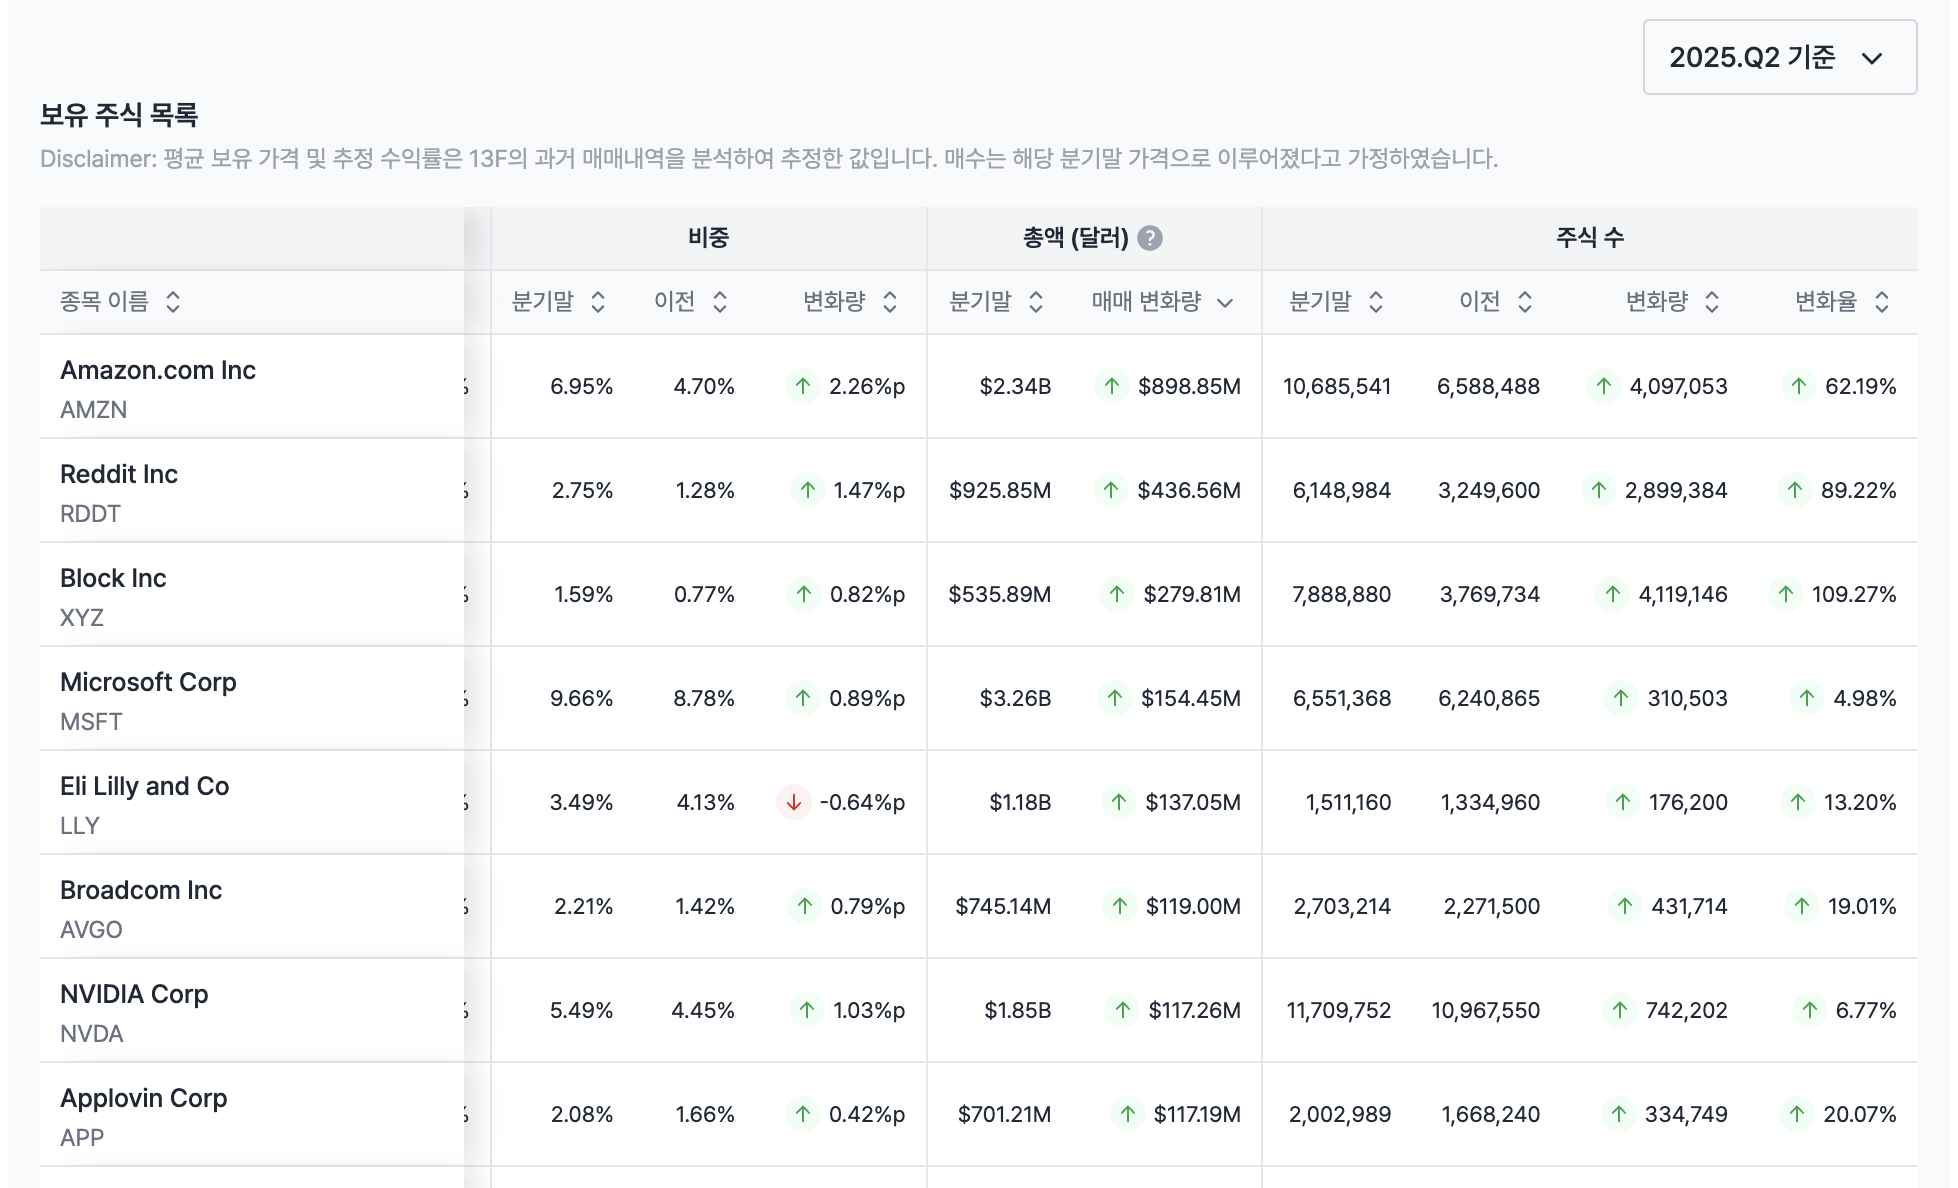
Task: Click the AVGO ticker symbol
Action: 91,930
